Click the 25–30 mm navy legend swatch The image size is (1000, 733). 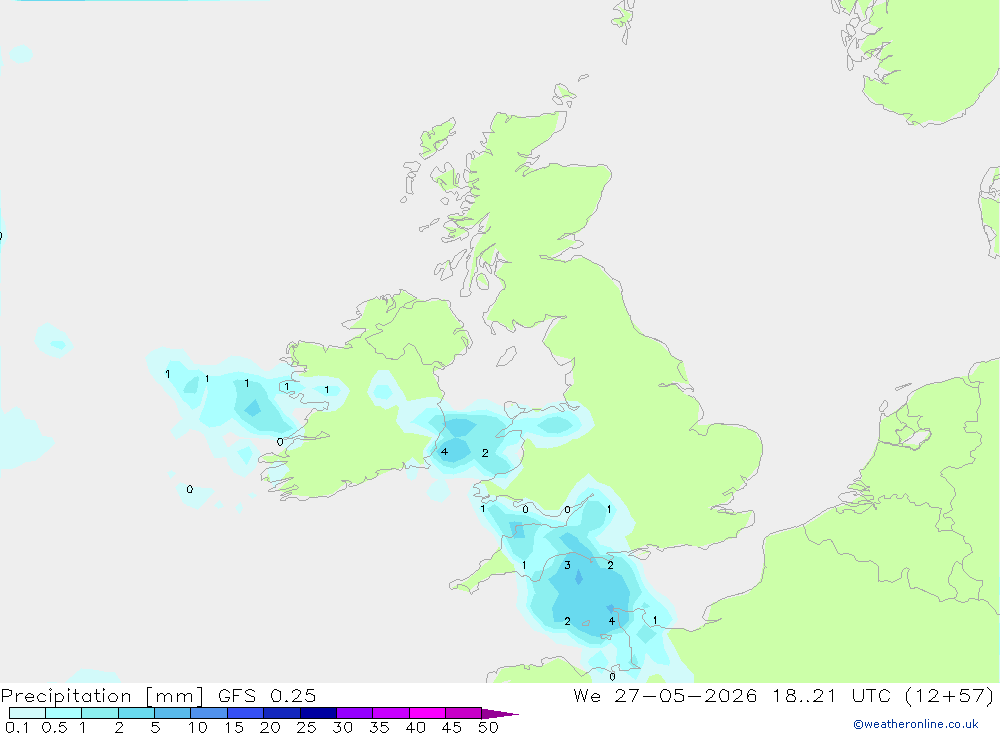(318, 713)
